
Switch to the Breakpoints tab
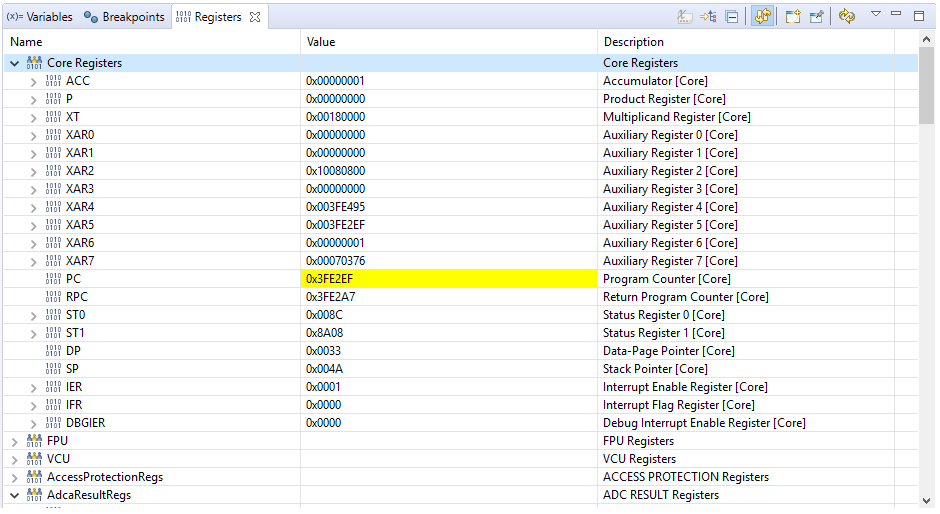pos(124,17)
